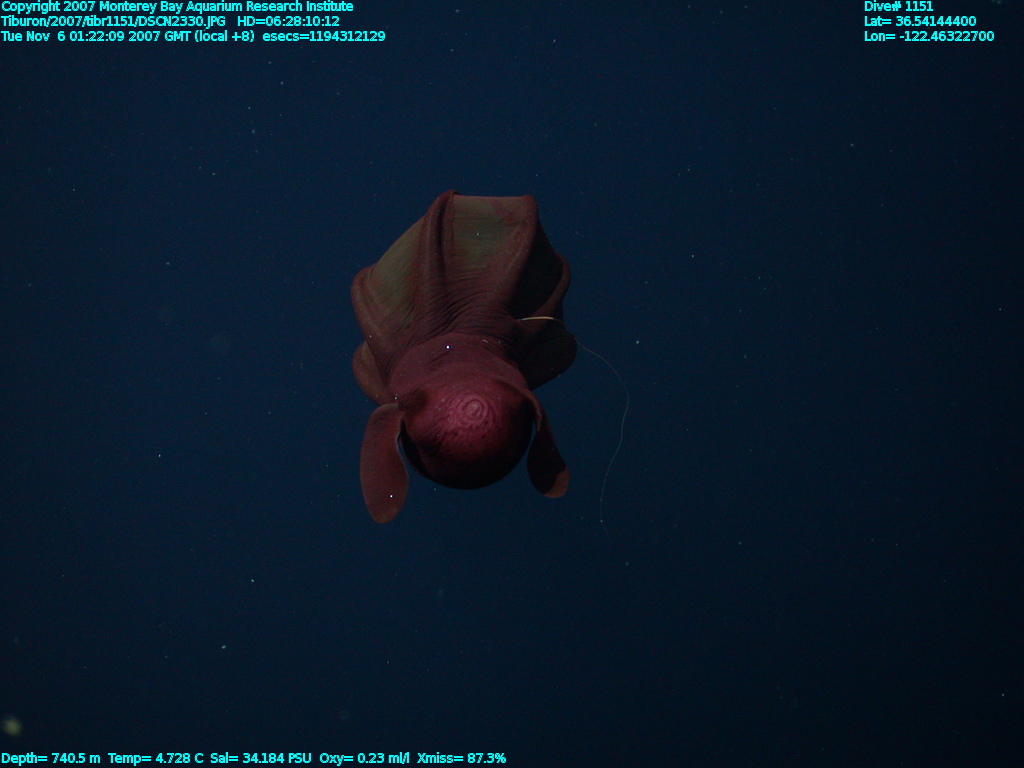Click the Xmiss= 87.3% reading
This screenshot has height=768, width=1024.
[461, 758]
